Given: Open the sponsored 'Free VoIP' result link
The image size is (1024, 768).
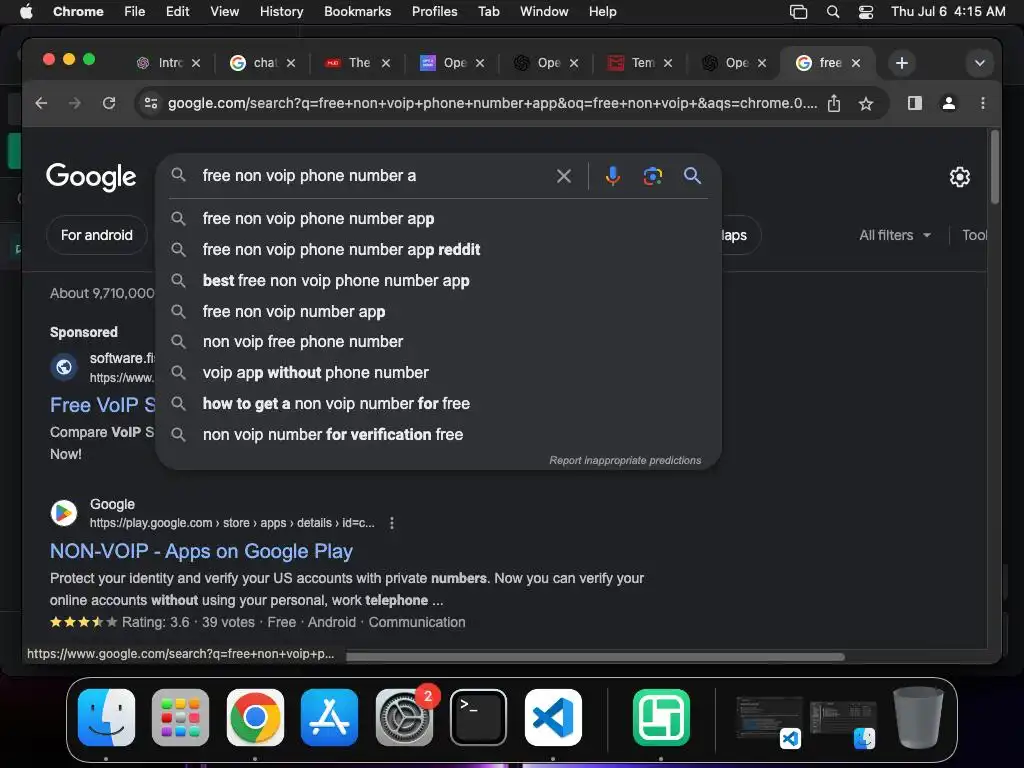Looking at the screenshot, I should click(x=103, y=405).
